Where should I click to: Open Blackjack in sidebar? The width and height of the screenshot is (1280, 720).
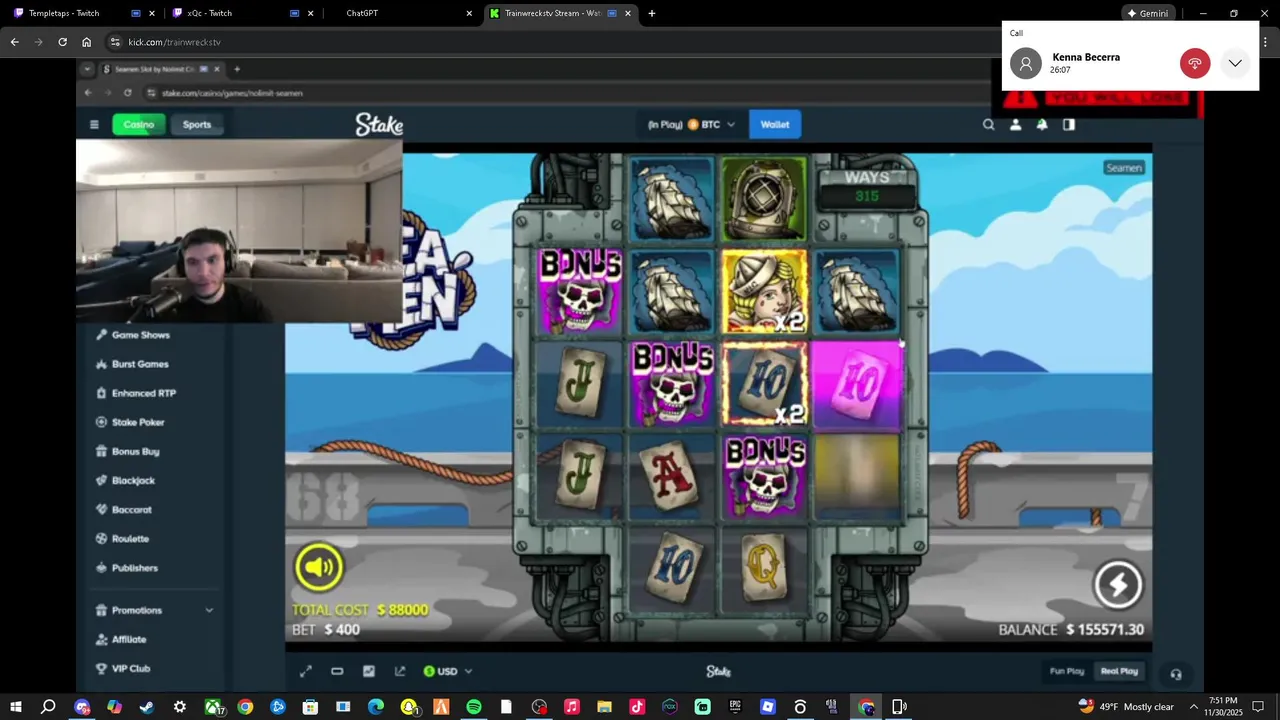[x=133, y=481]
